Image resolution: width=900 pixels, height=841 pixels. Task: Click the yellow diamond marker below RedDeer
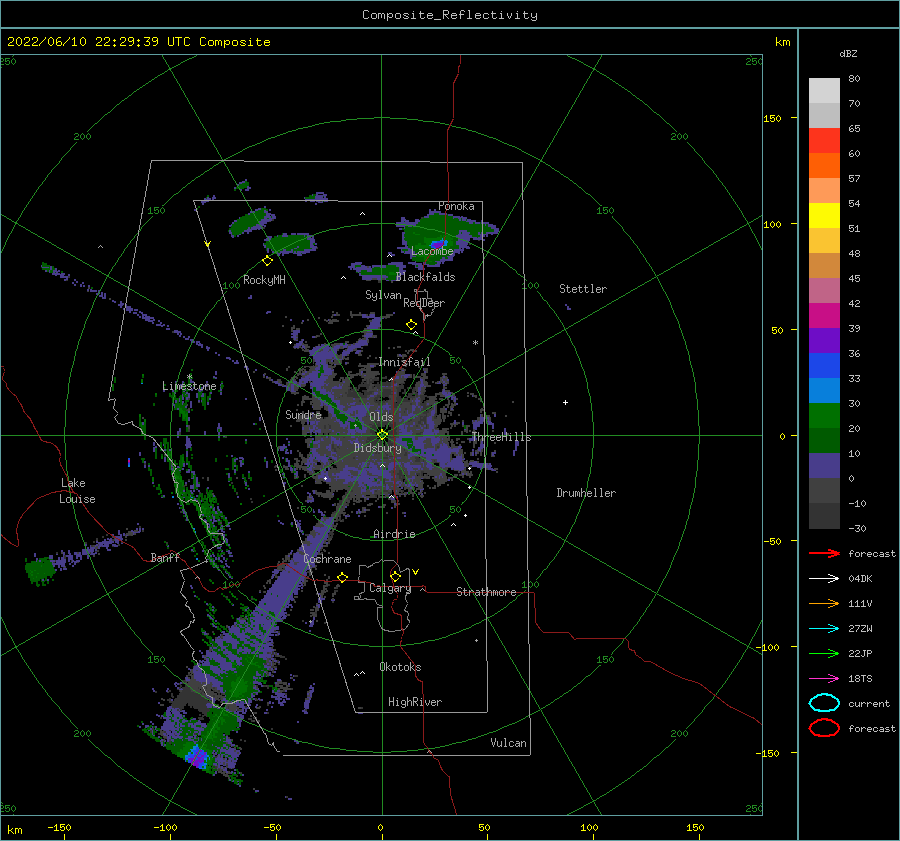click(x=412, y=325)
